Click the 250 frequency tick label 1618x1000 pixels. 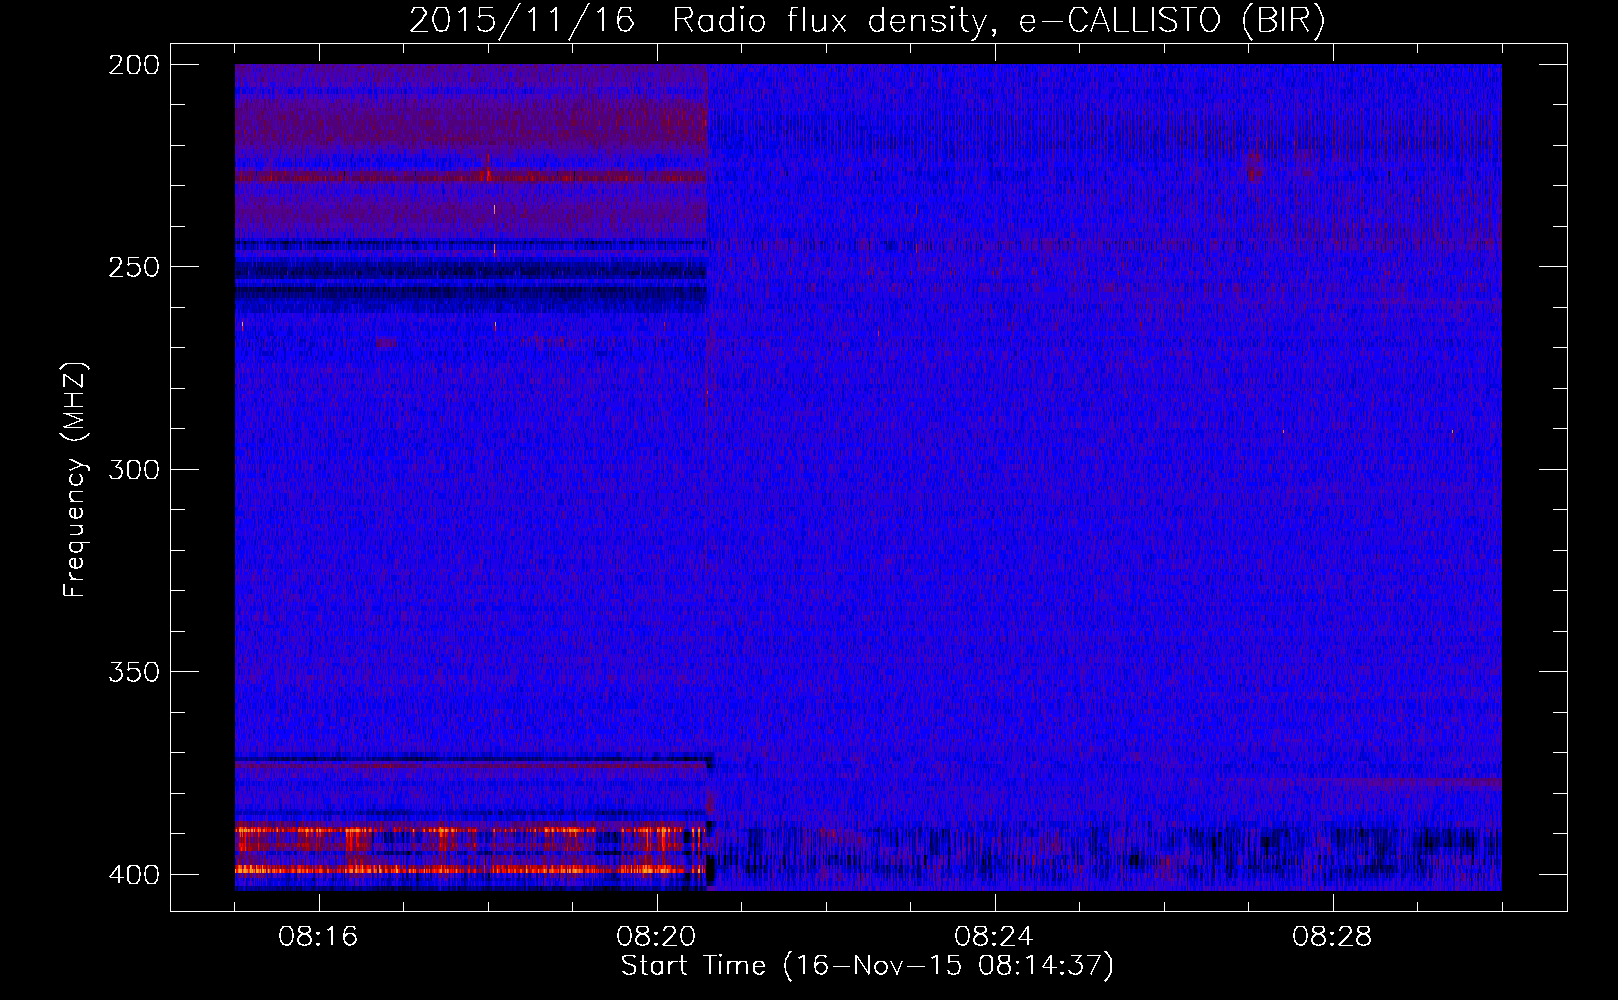coord(133,267)
